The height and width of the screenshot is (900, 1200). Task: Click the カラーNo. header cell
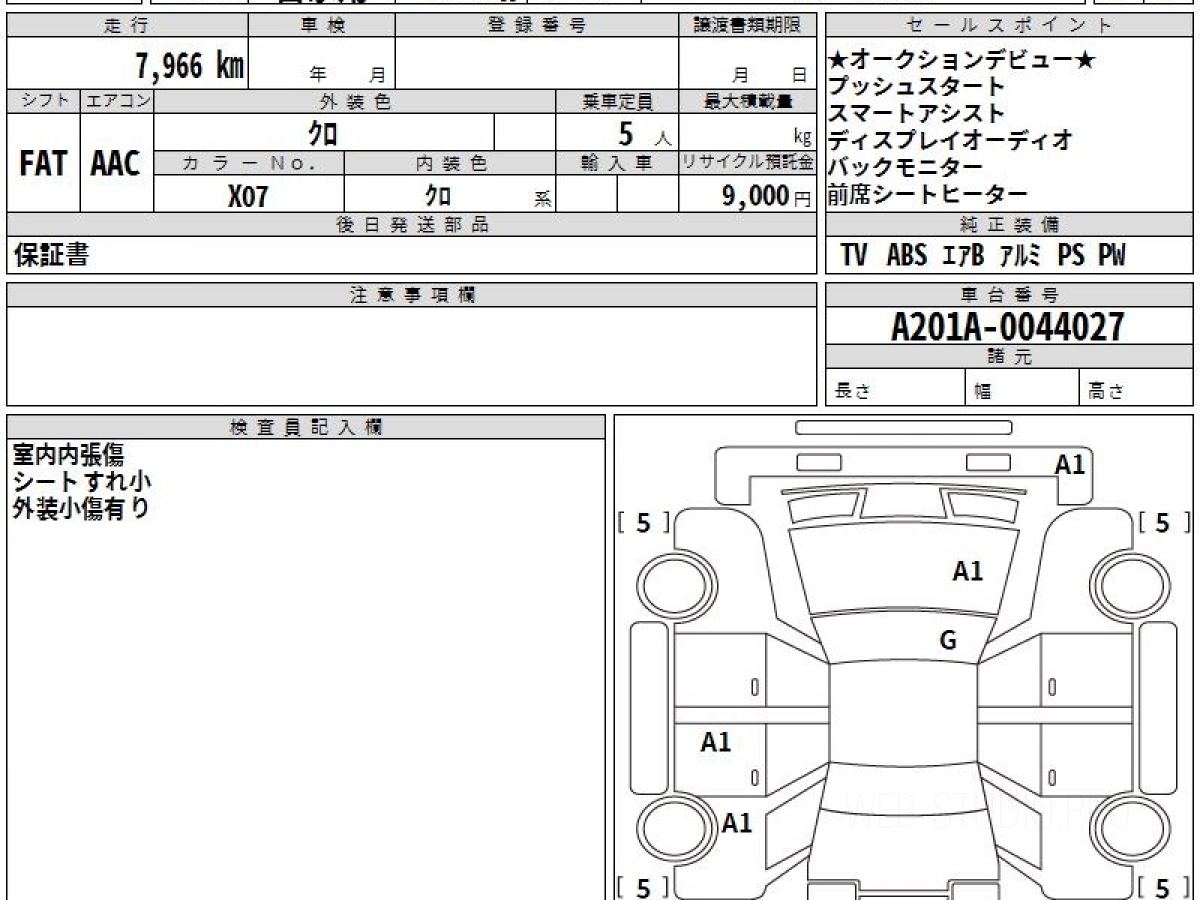pos(249,164)
